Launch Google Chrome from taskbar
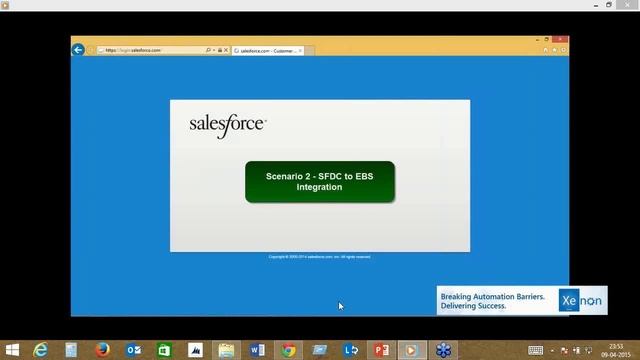Viewport: 640px width, 360px height. coord(289,350)
